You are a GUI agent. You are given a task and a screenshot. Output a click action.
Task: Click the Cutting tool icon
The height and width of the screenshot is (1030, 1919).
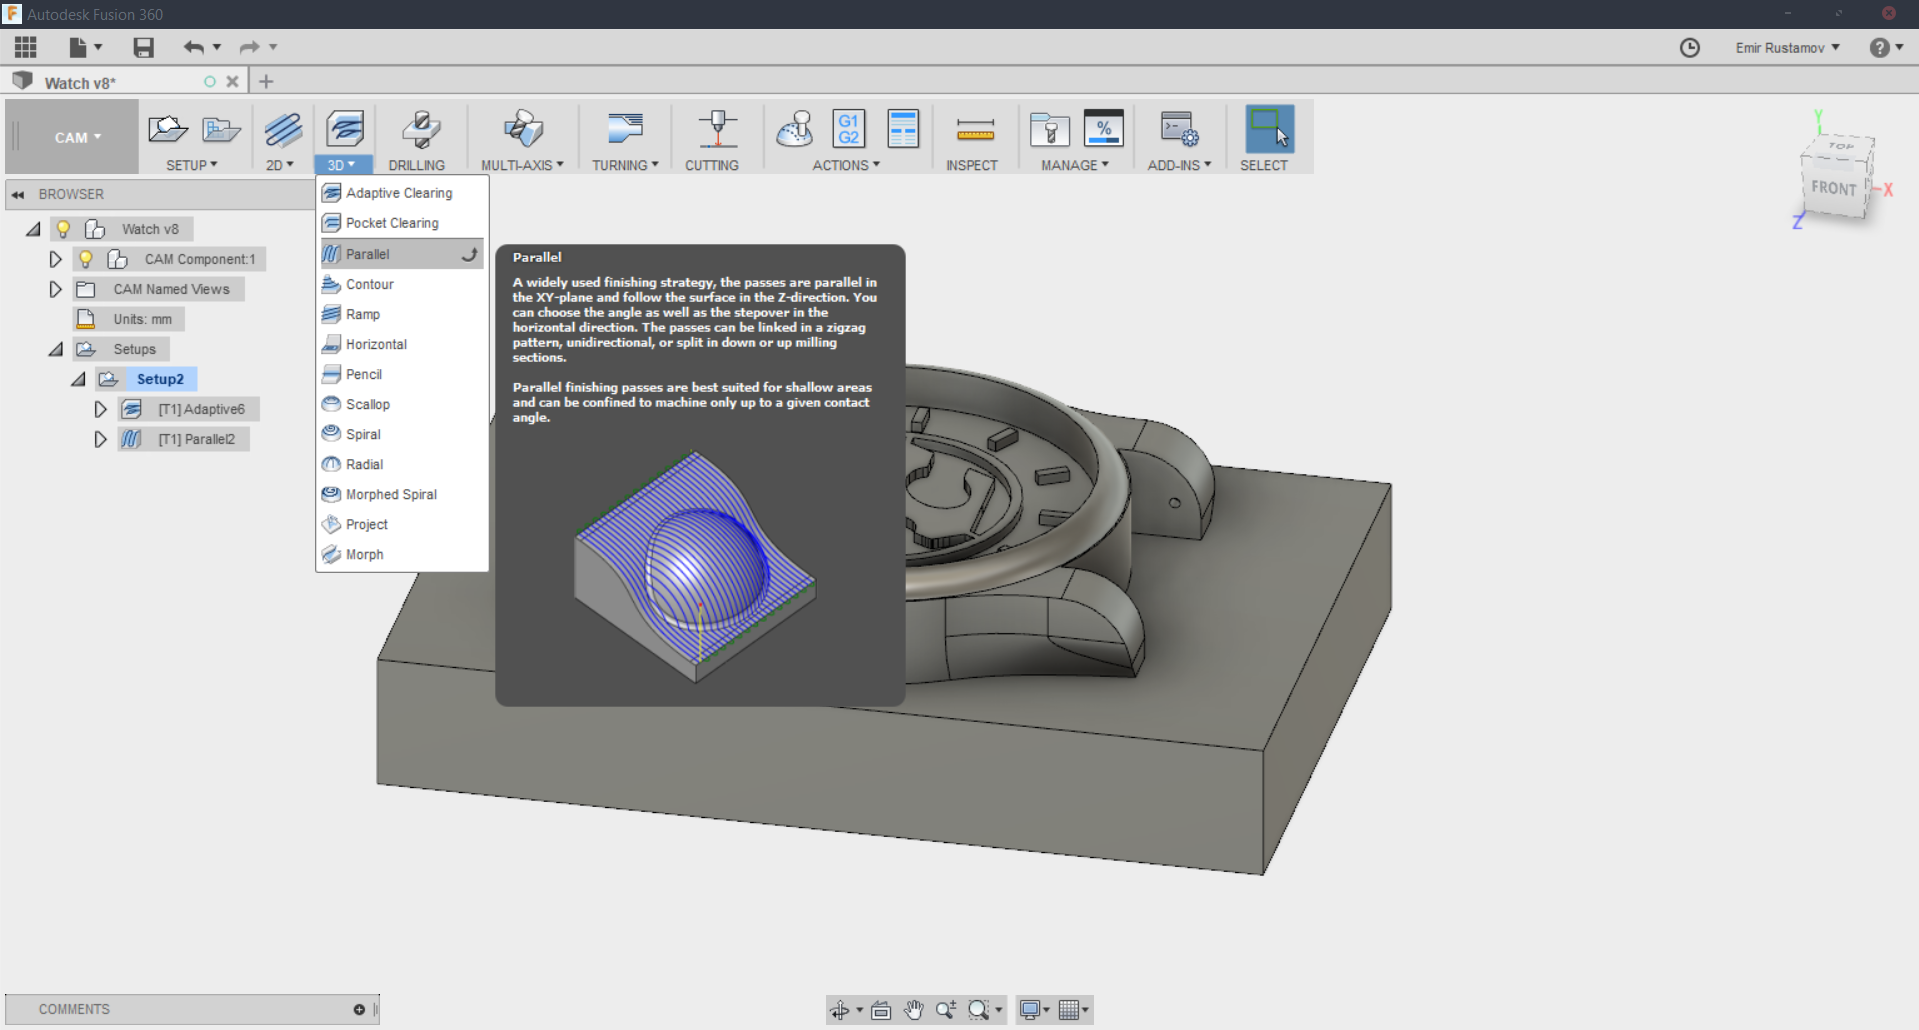pyautogui.click(x=717, y=129)
